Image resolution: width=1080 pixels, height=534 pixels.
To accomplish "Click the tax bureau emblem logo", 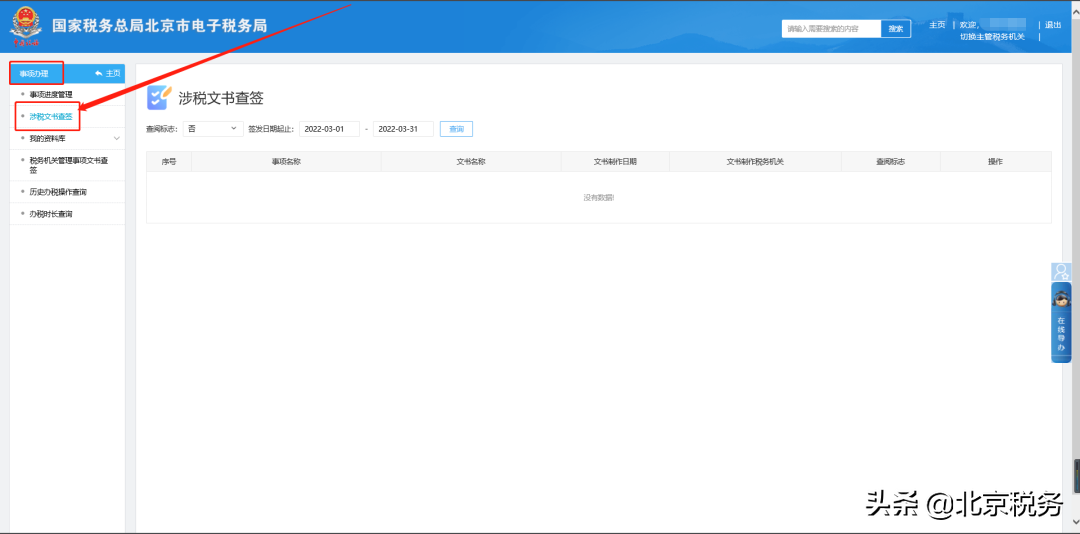I will pos(28,26).
